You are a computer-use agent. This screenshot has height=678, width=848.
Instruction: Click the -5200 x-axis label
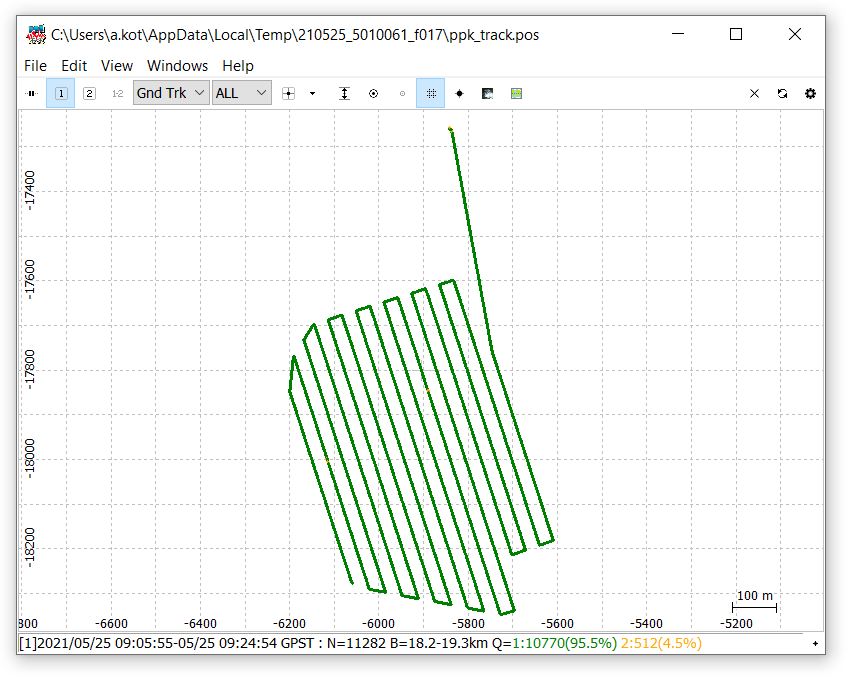[736, 623]
